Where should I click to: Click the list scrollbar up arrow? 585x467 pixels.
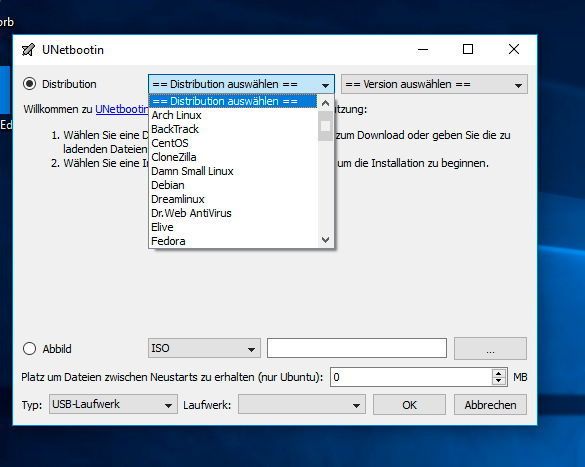[325, 103]
